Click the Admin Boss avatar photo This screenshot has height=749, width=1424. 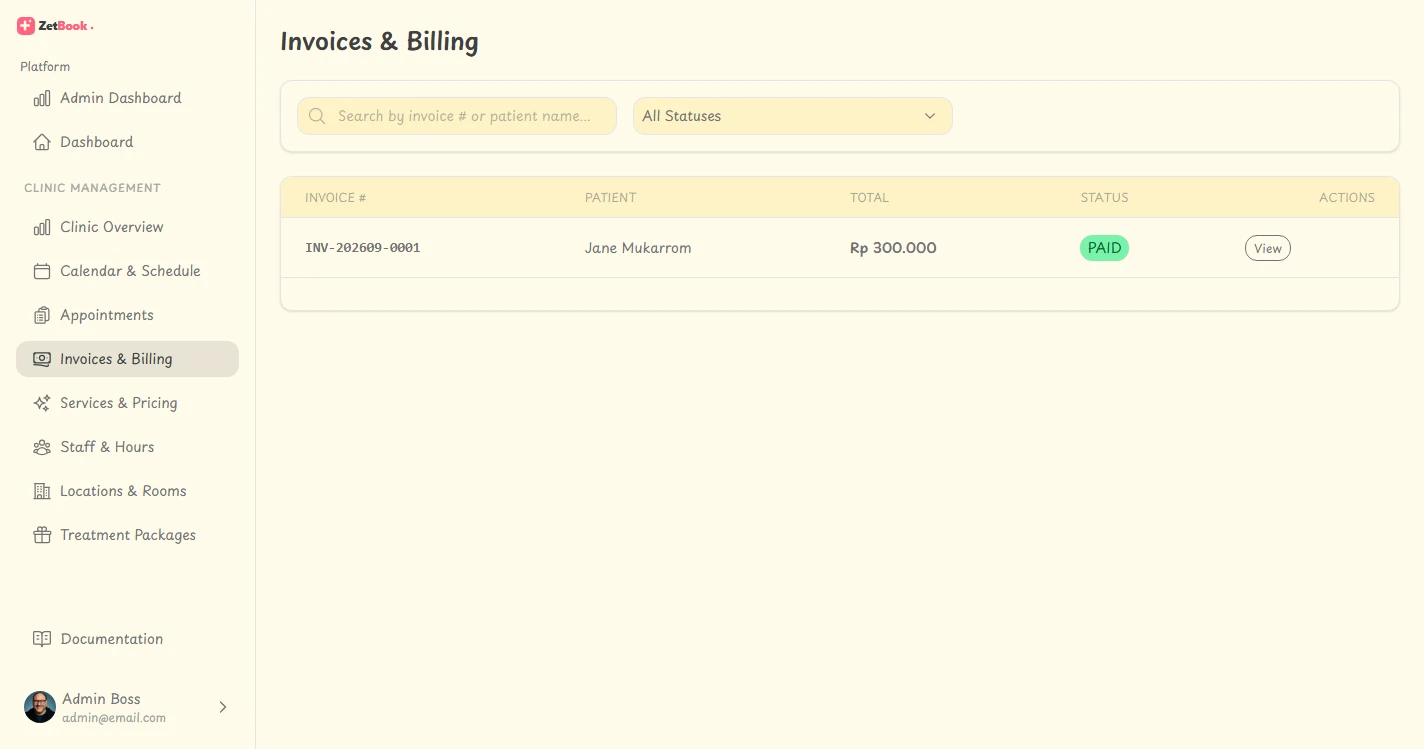tap(40, 707)
